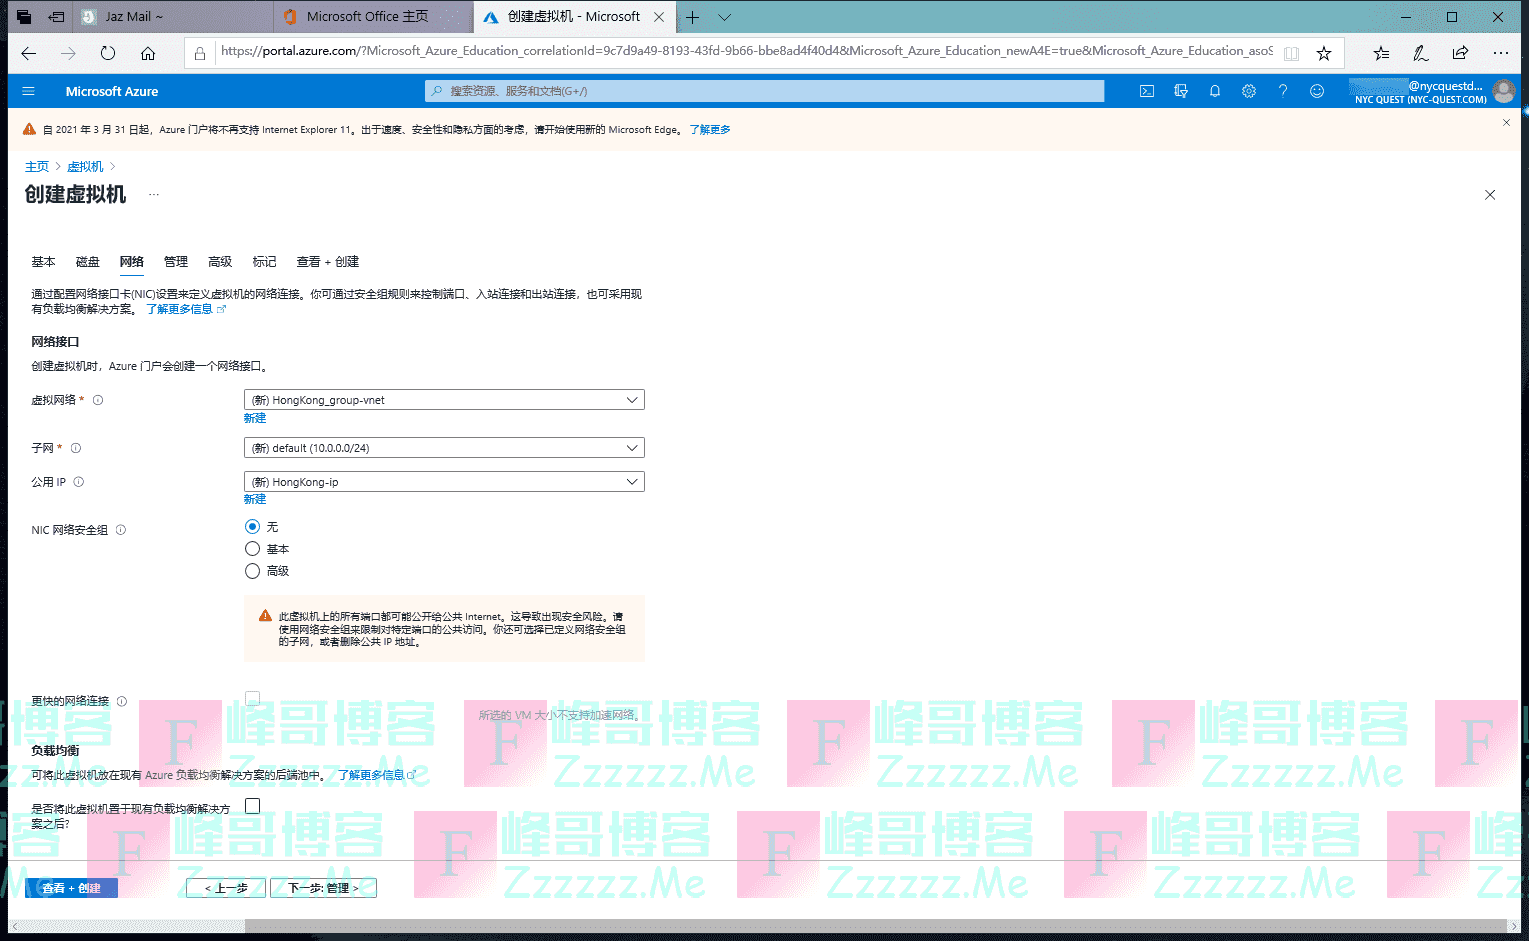Switch to the 管理 tab
The image size is (1529, 941).
click(x=176, y=262)
